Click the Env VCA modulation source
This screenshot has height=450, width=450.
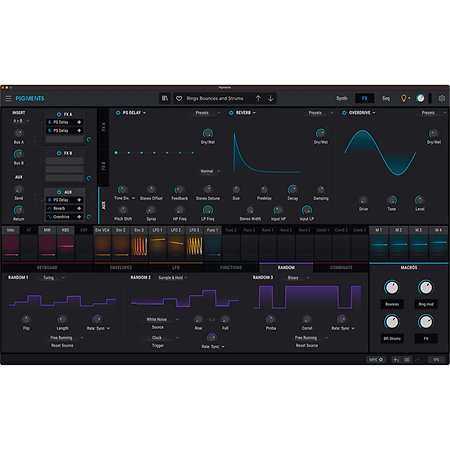click(x=102, y=244)
